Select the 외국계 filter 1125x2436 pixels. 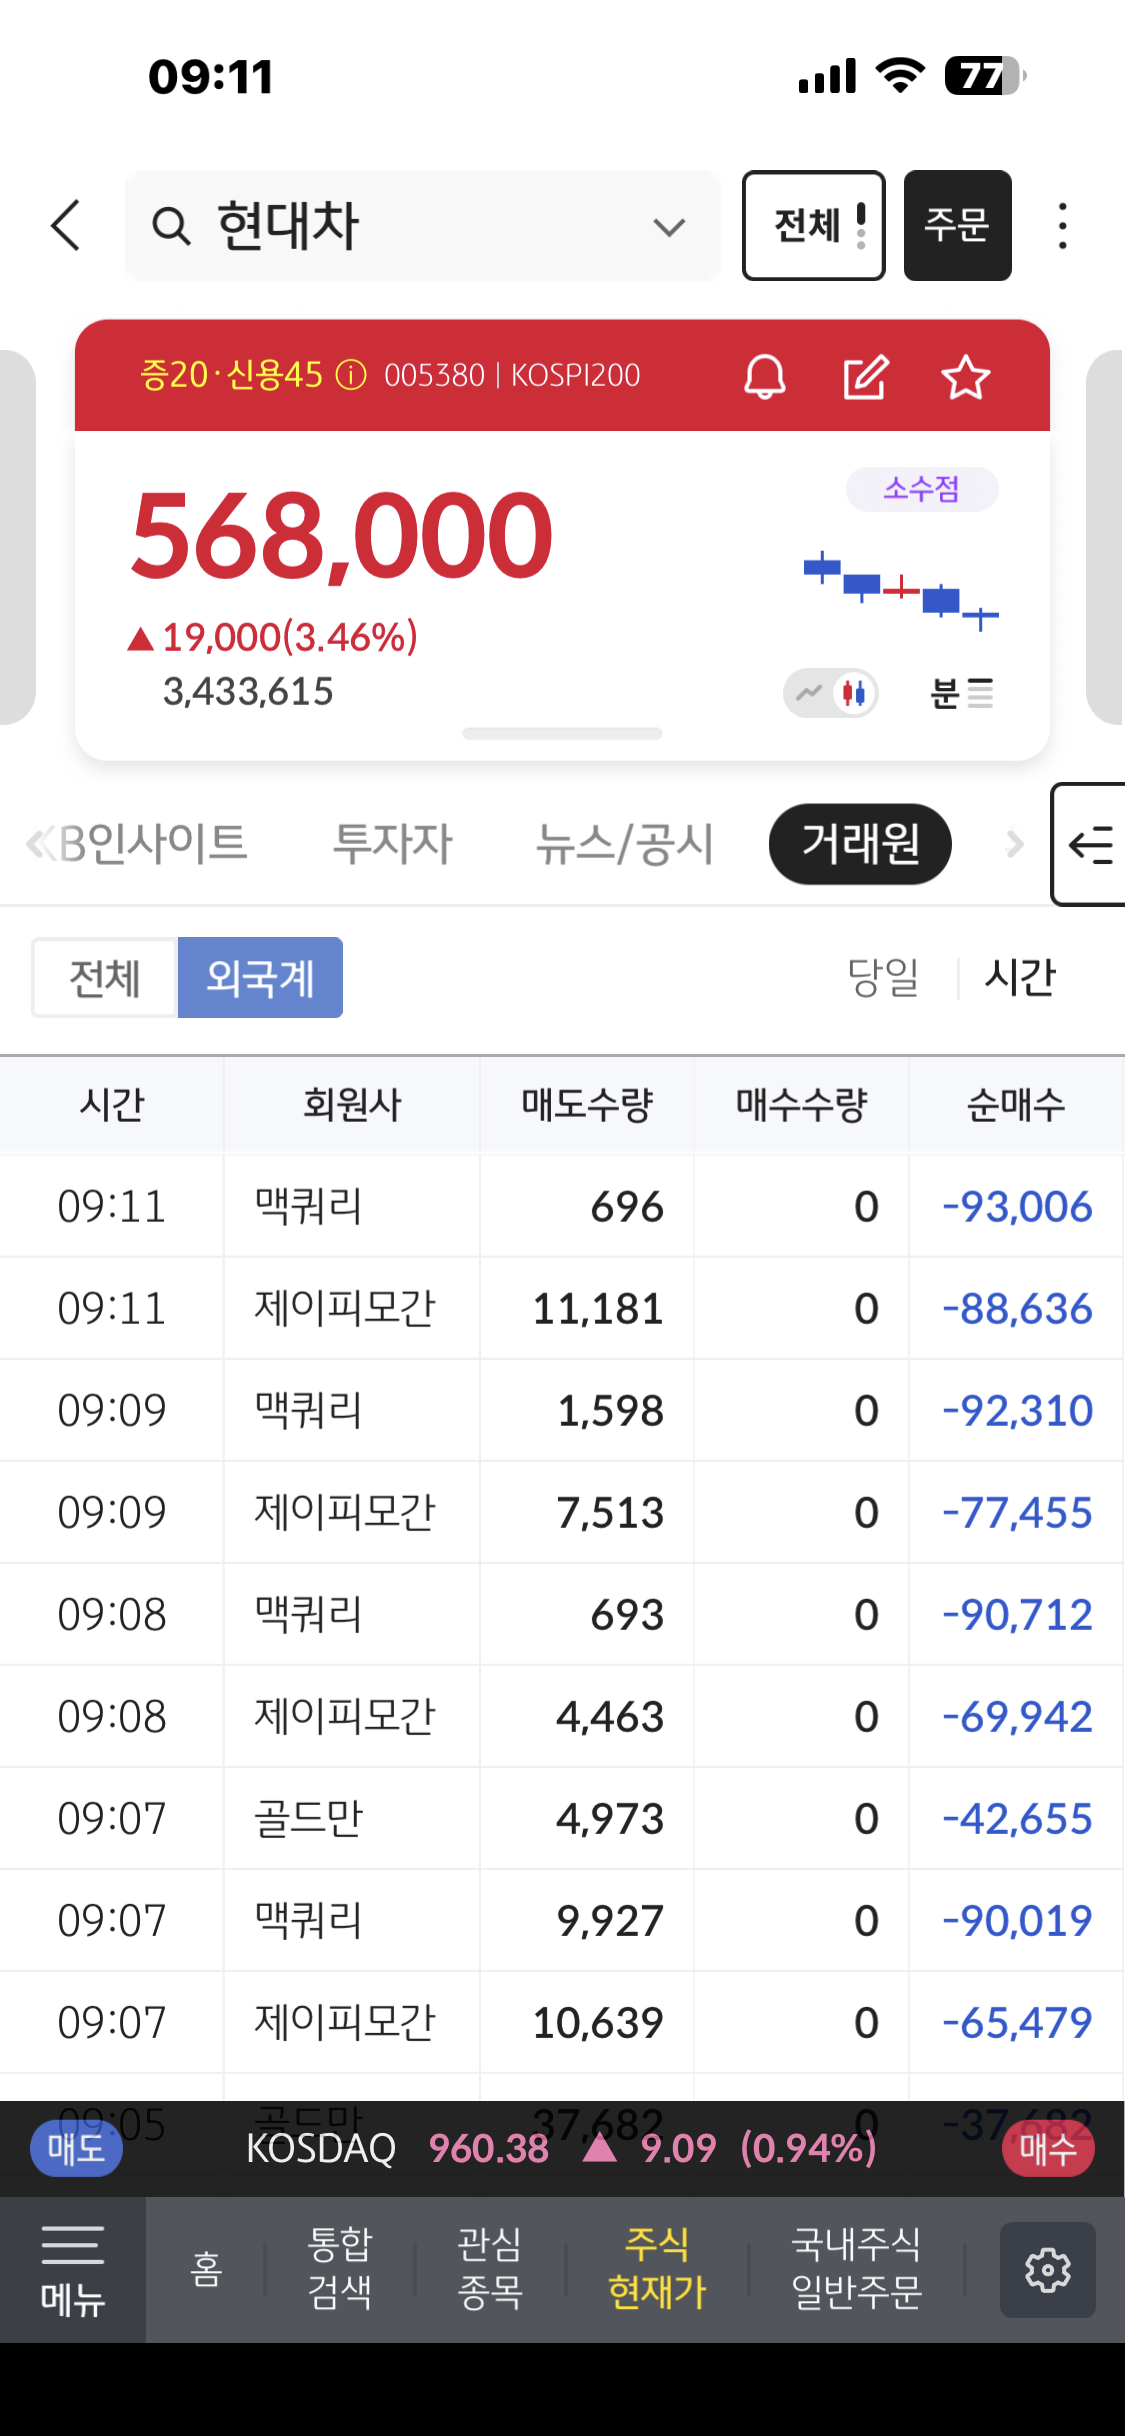[260, 977]
